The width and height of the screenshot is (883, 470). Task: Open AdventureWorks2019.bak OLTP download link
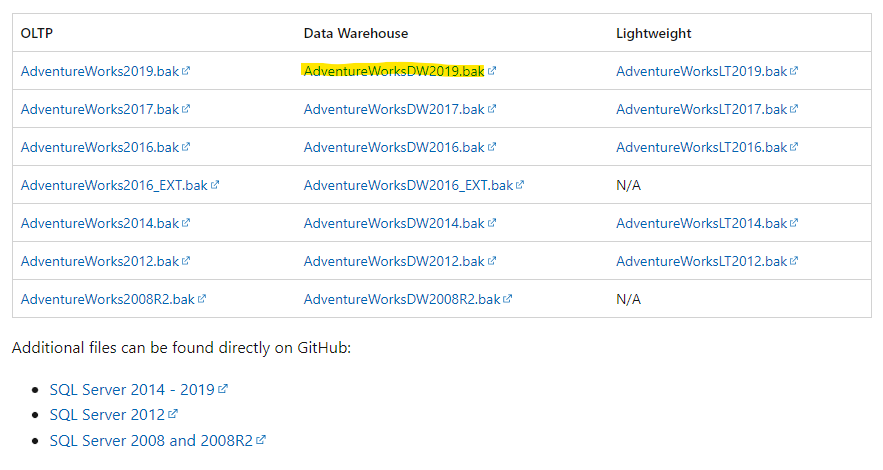click(100, 71)
